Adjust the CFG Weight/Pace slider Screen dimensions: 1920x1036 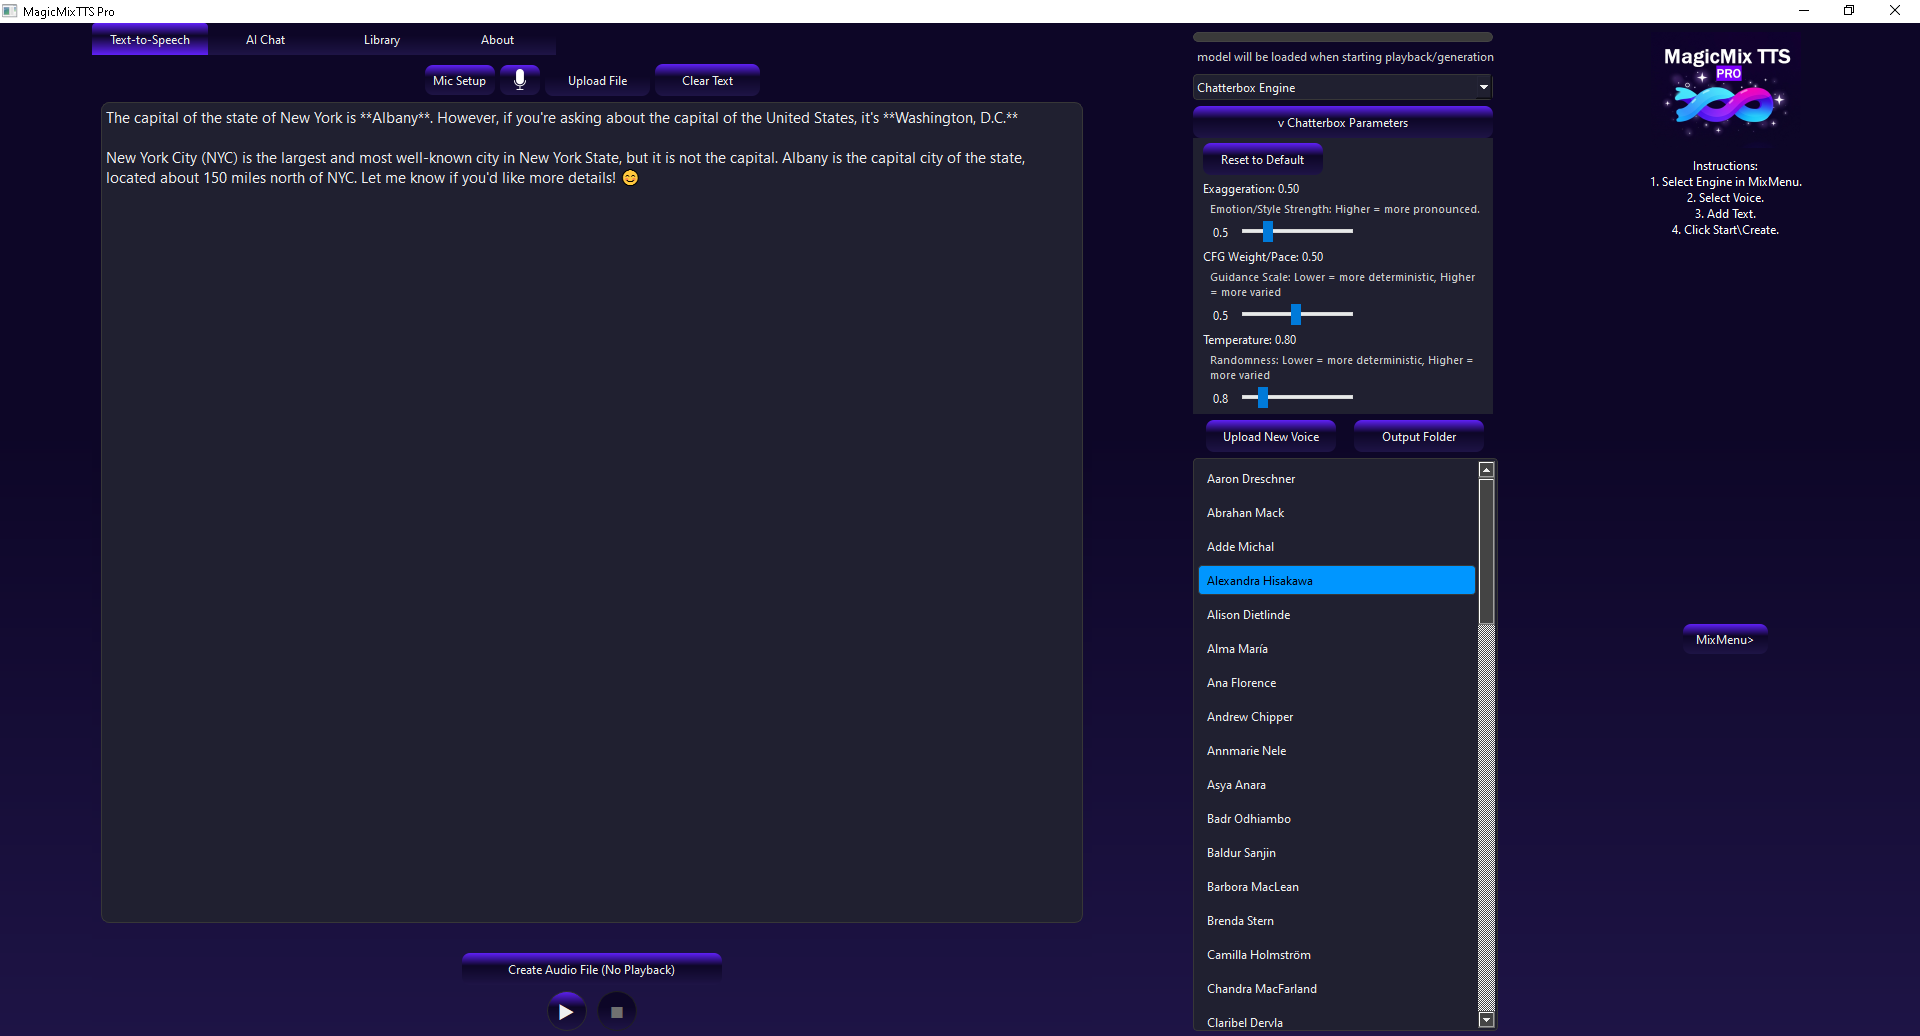click(x=1296, y=315)
